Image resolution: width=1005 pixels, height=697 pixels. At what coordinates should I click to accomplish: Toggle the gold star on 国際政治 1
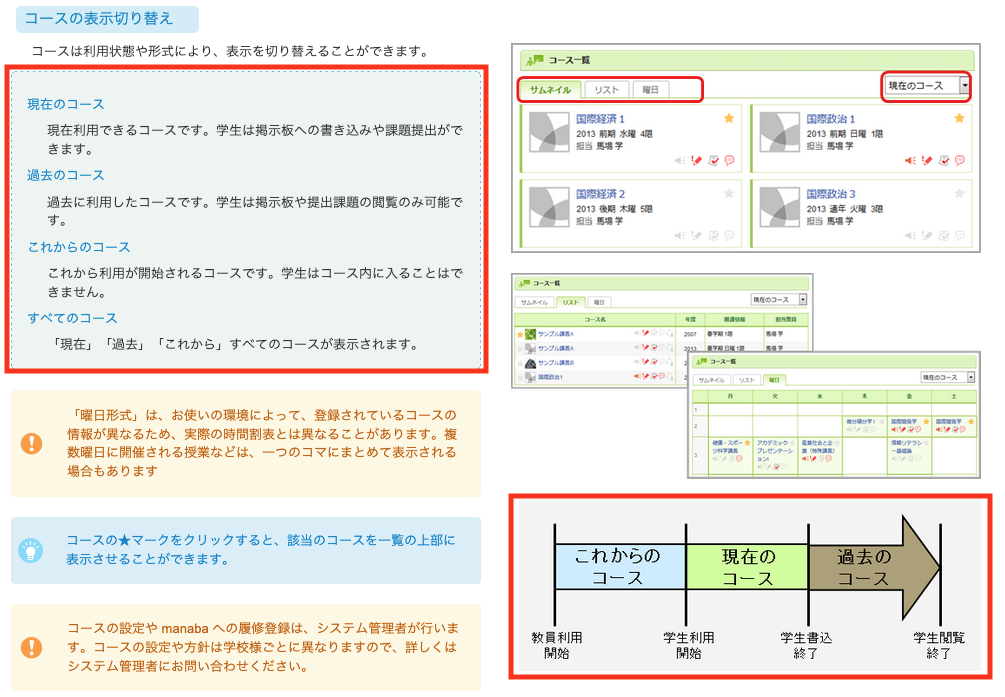click(x=959, y=118)
